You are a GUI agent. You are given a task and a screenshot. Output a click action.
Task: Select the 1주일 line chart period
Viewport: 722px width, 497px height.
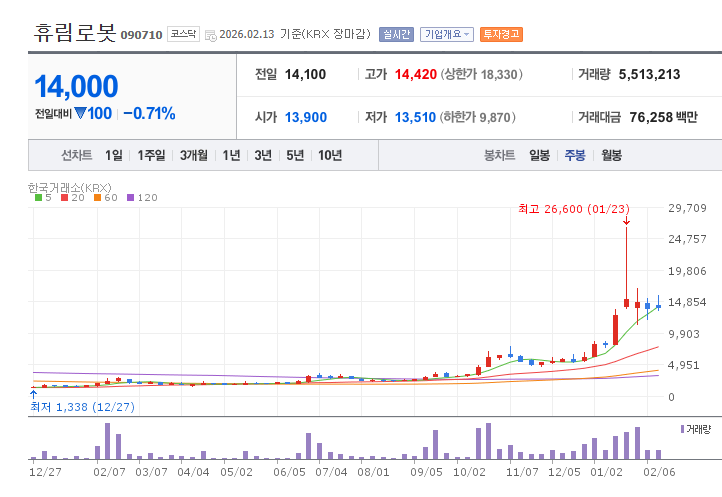[151, 155]
